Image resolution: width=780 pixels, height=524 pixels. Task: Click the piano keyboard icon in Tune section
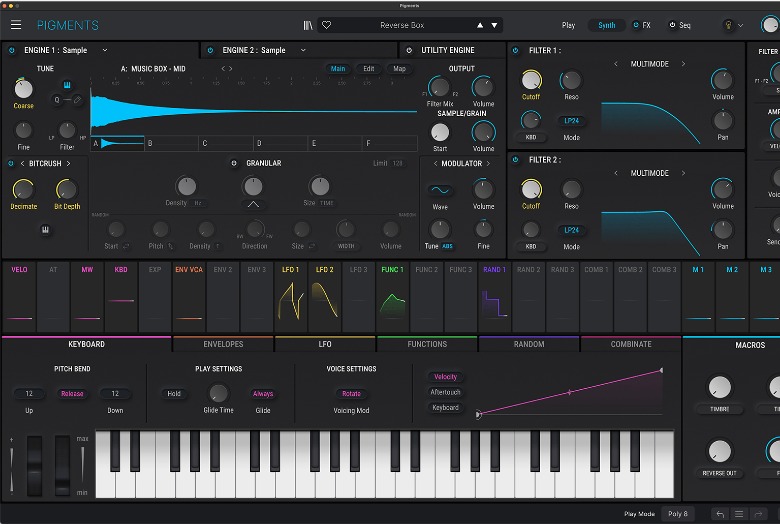(67, 85)
